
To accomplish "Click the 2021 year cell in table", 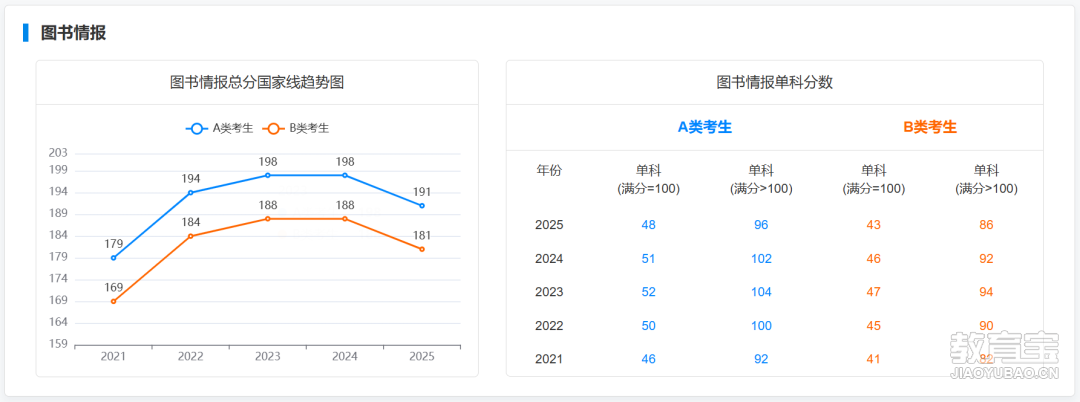I will coord(549,359).
